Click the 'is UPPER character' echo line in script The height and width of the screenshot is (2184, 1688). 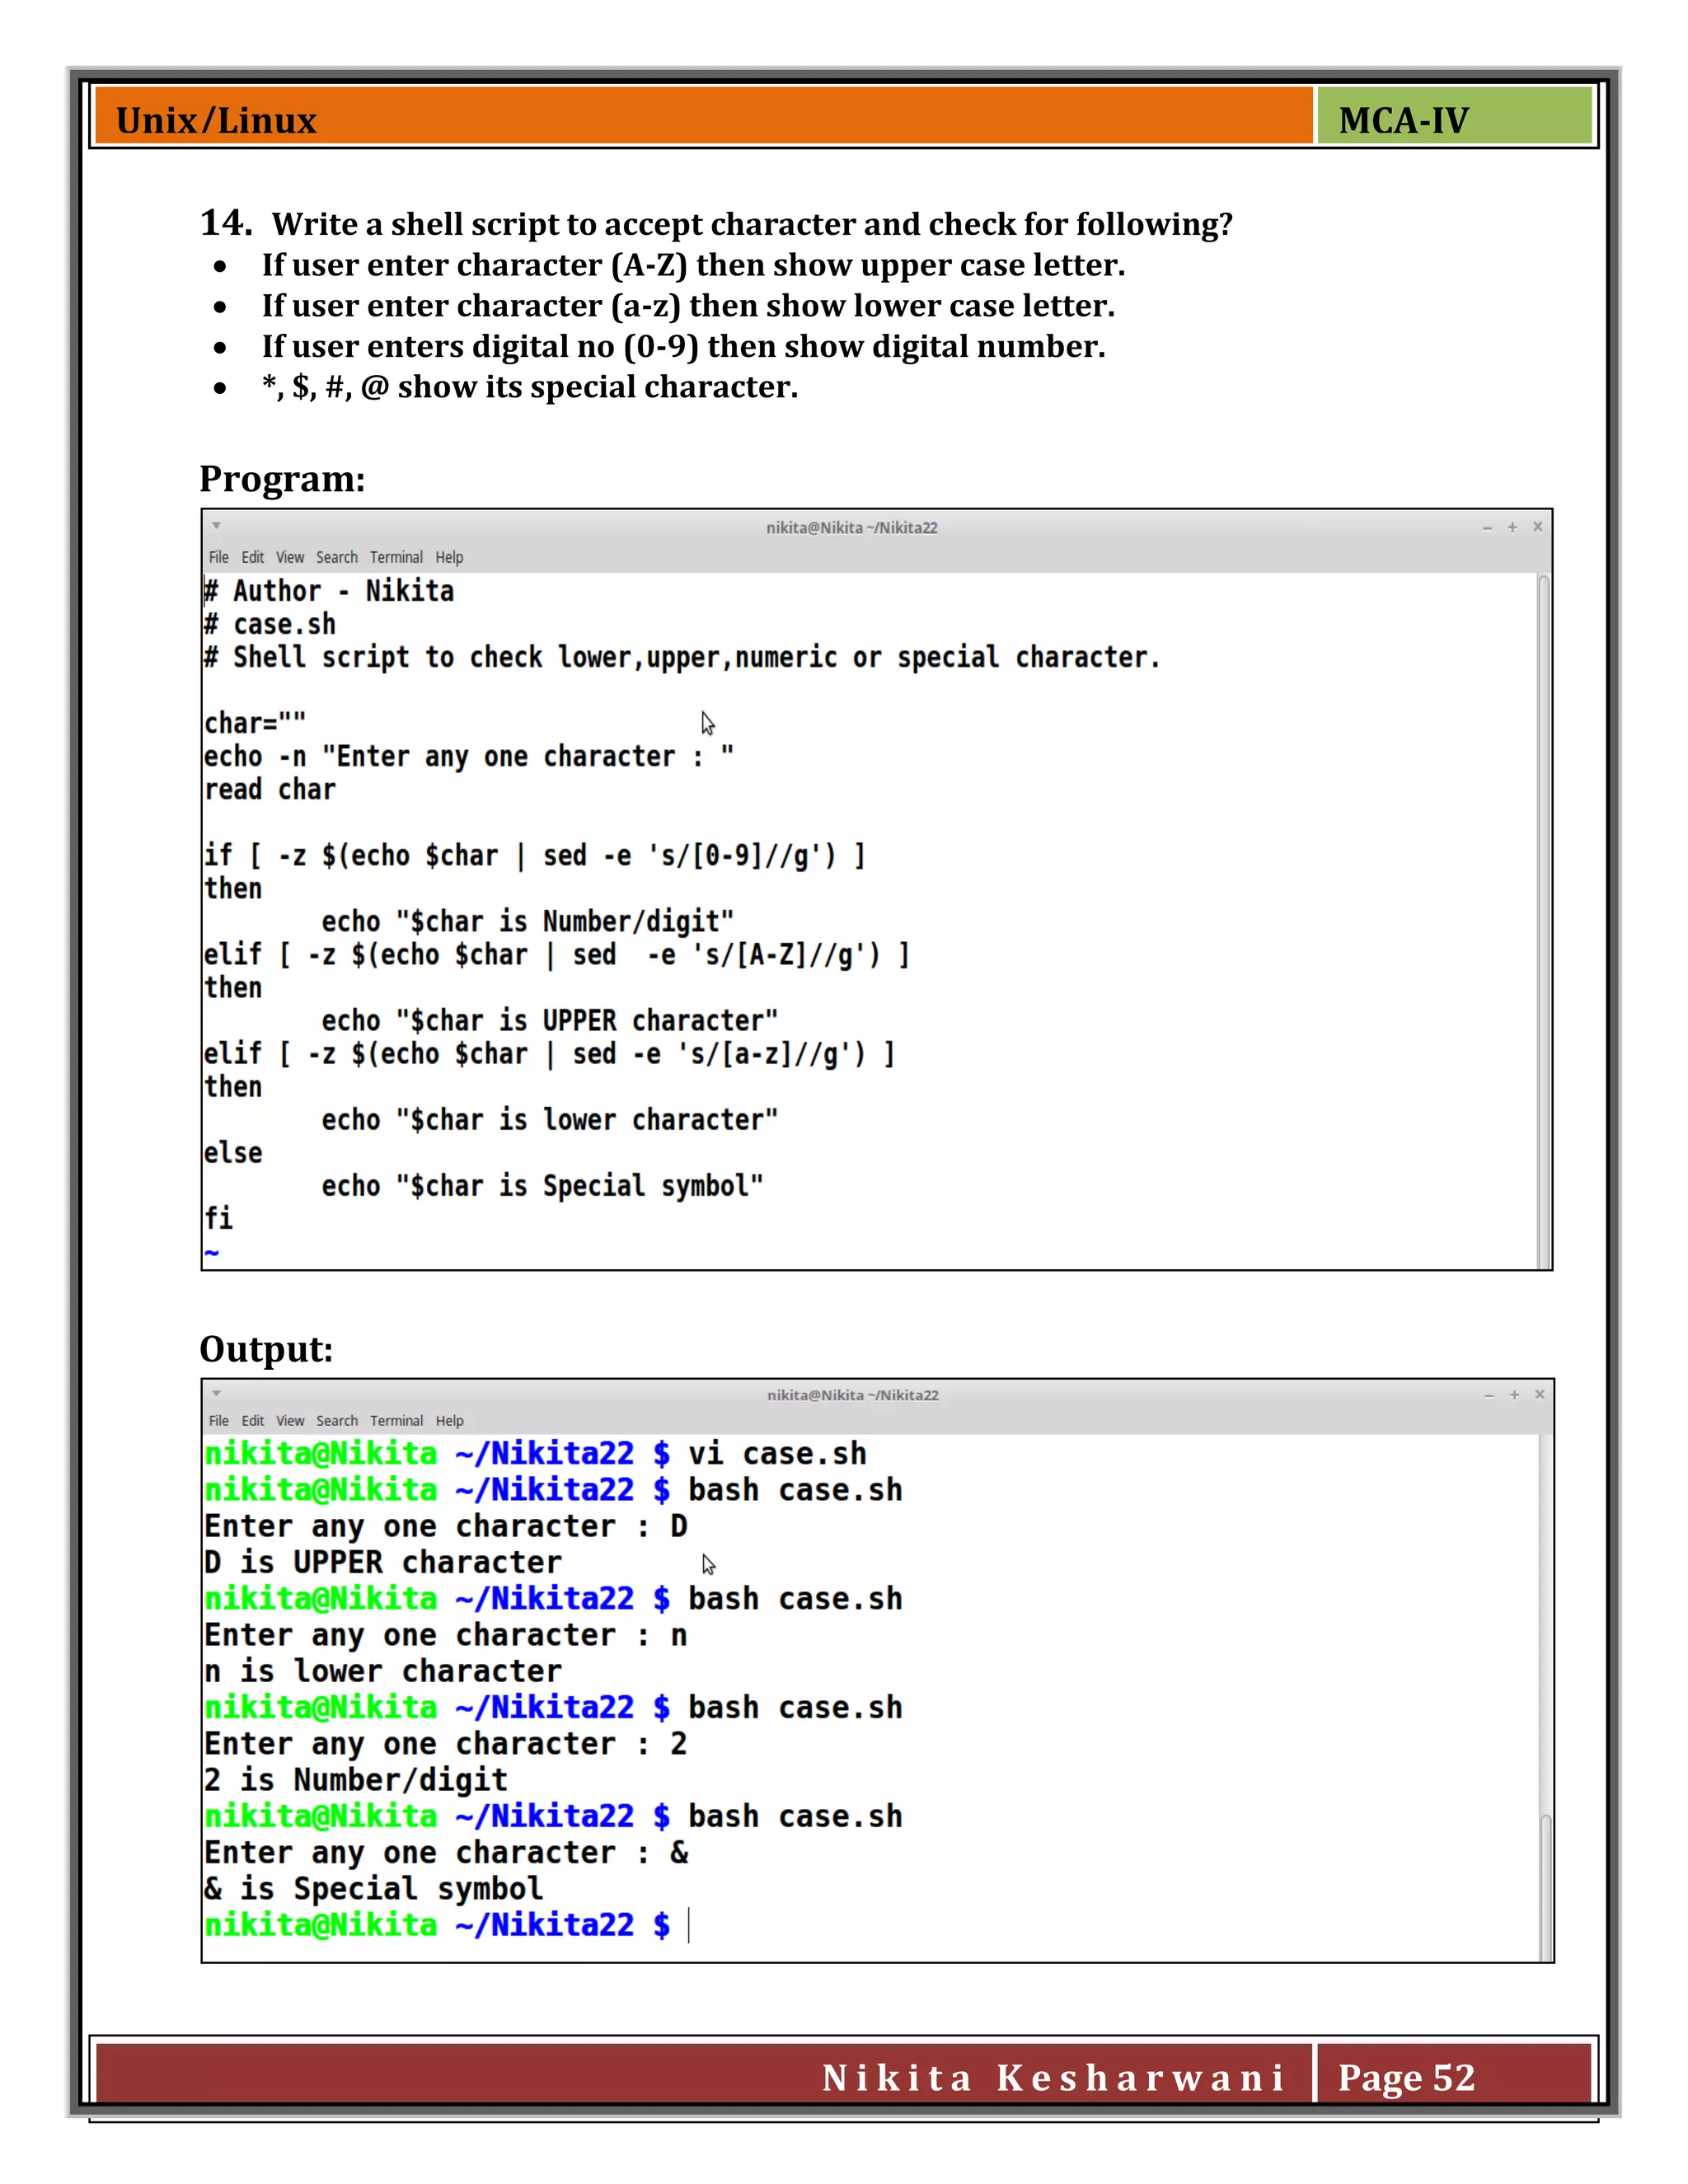(x=550, y=1020)
